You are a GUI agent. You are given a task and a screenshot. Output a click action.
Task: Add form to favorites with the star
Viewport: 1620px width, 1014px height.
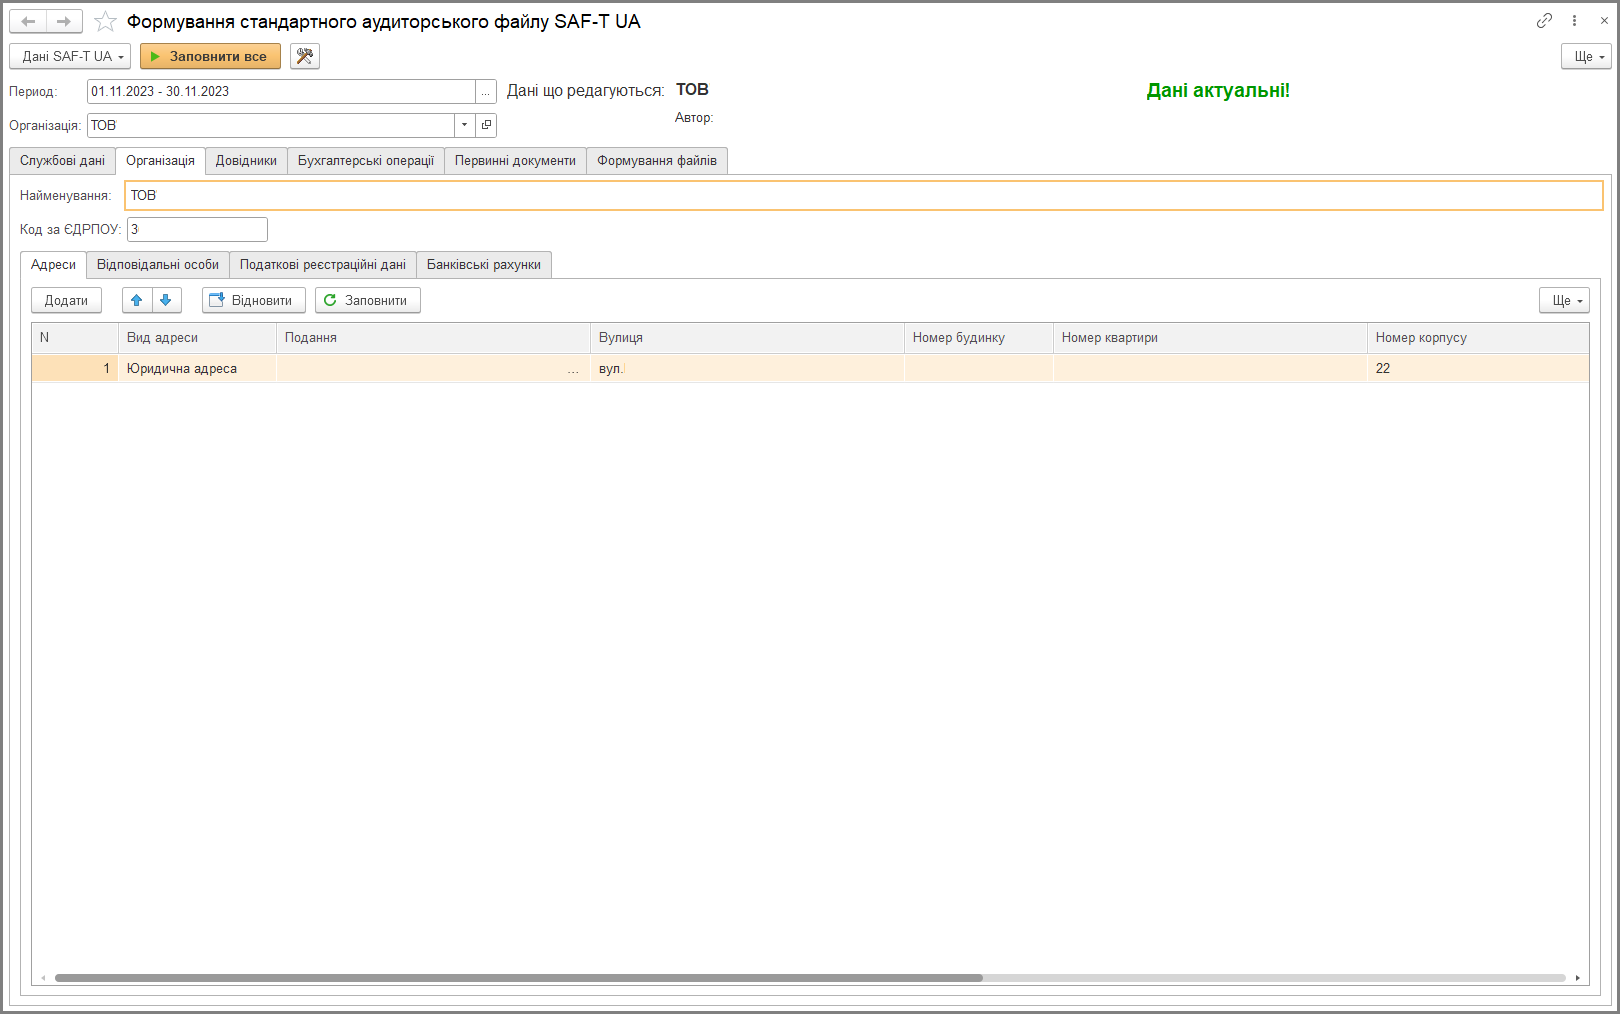105,21
